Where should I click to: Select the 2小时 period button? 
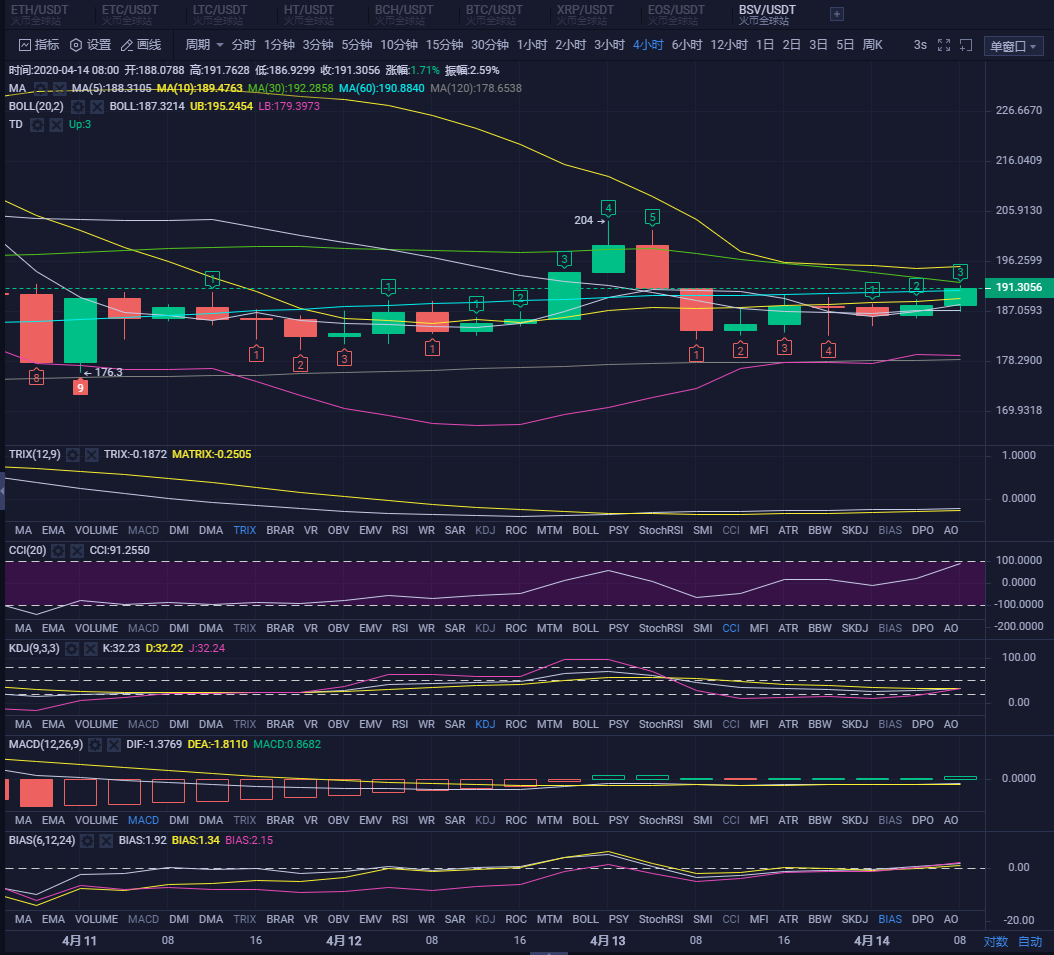(571, 45)
